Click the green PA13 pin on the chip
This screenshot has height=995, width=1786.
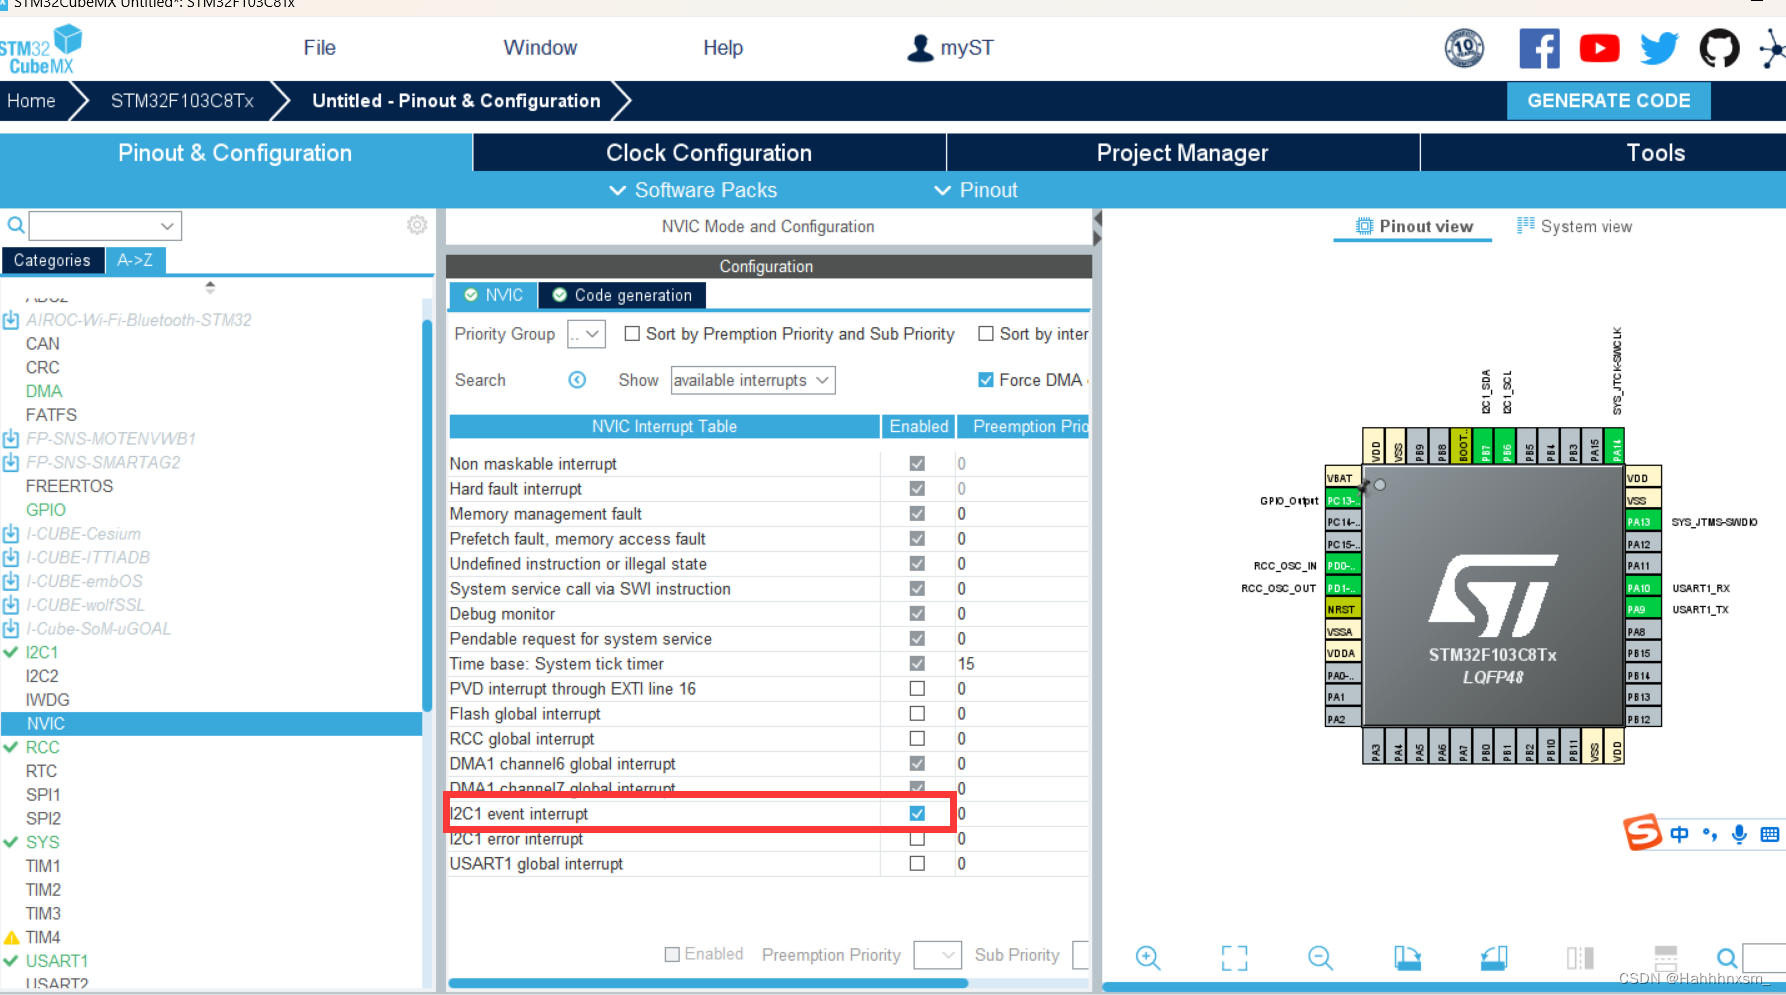[1642, 522]
